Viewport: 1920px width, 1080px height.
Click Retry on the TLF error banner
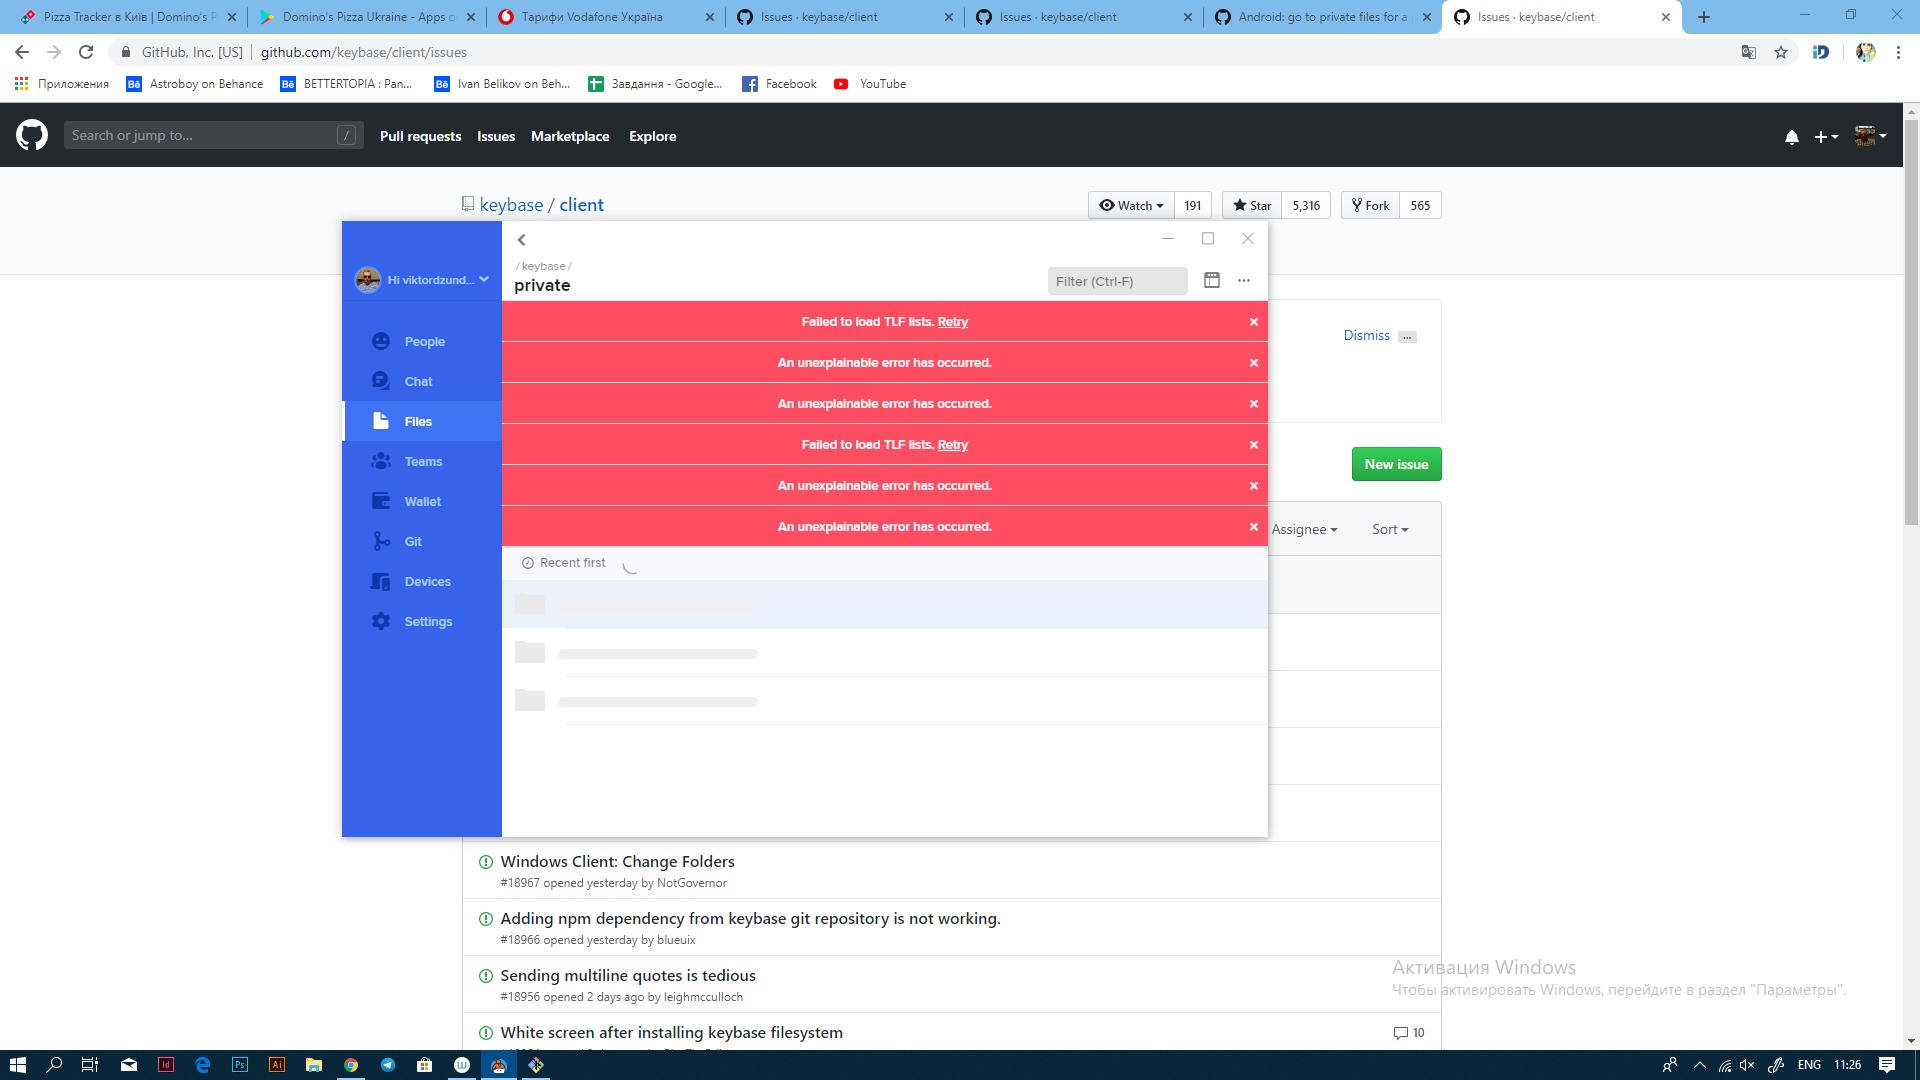pyautogui.click(x=953, y=321)
